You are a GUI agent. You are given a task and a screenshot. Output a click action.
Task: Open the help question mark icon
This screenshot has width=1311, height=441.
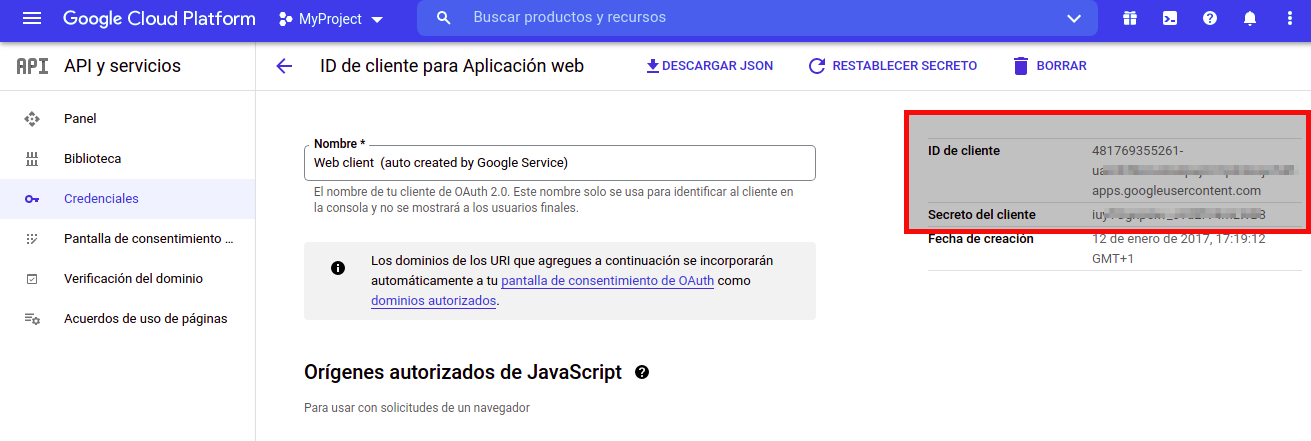(x=1209, y=19)
